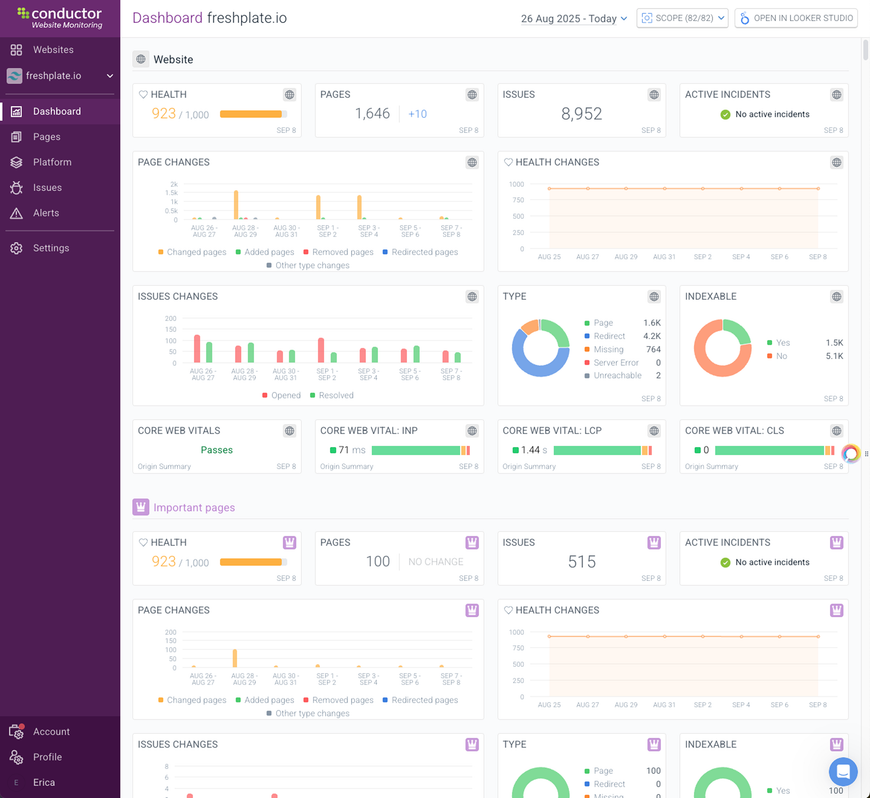Click globe icon on CORE WEB VITALS card
This screenshot has height=798, width=870.
[x=290, y=431]
